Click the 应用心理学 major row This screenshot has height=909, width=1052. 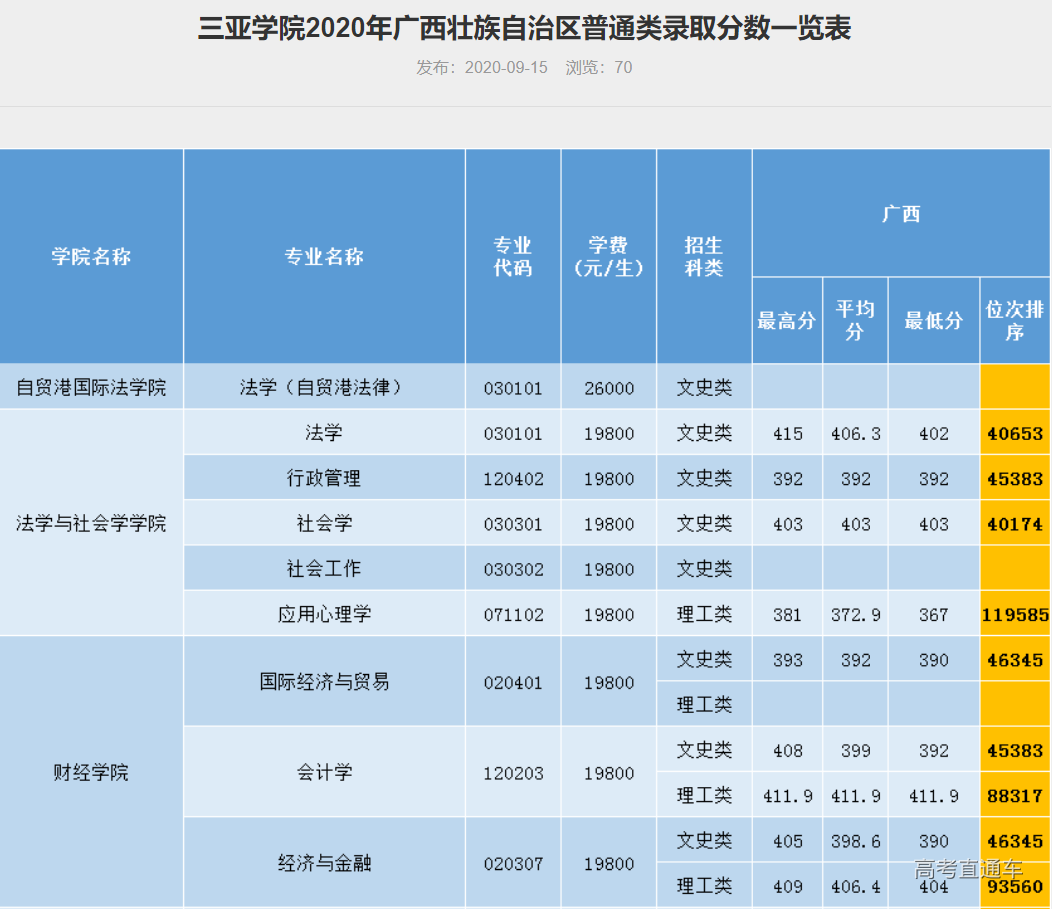click(323, 614)
